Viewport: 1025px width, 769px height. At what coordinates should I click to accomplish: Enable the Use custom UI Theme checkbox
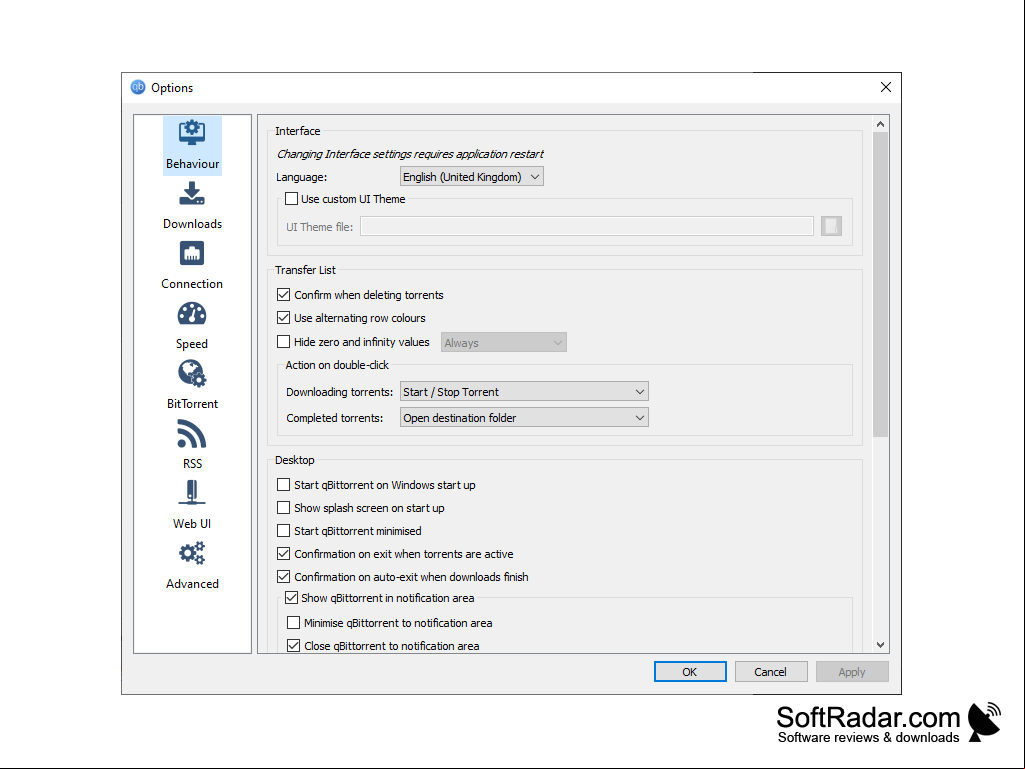tap(292, 199)
